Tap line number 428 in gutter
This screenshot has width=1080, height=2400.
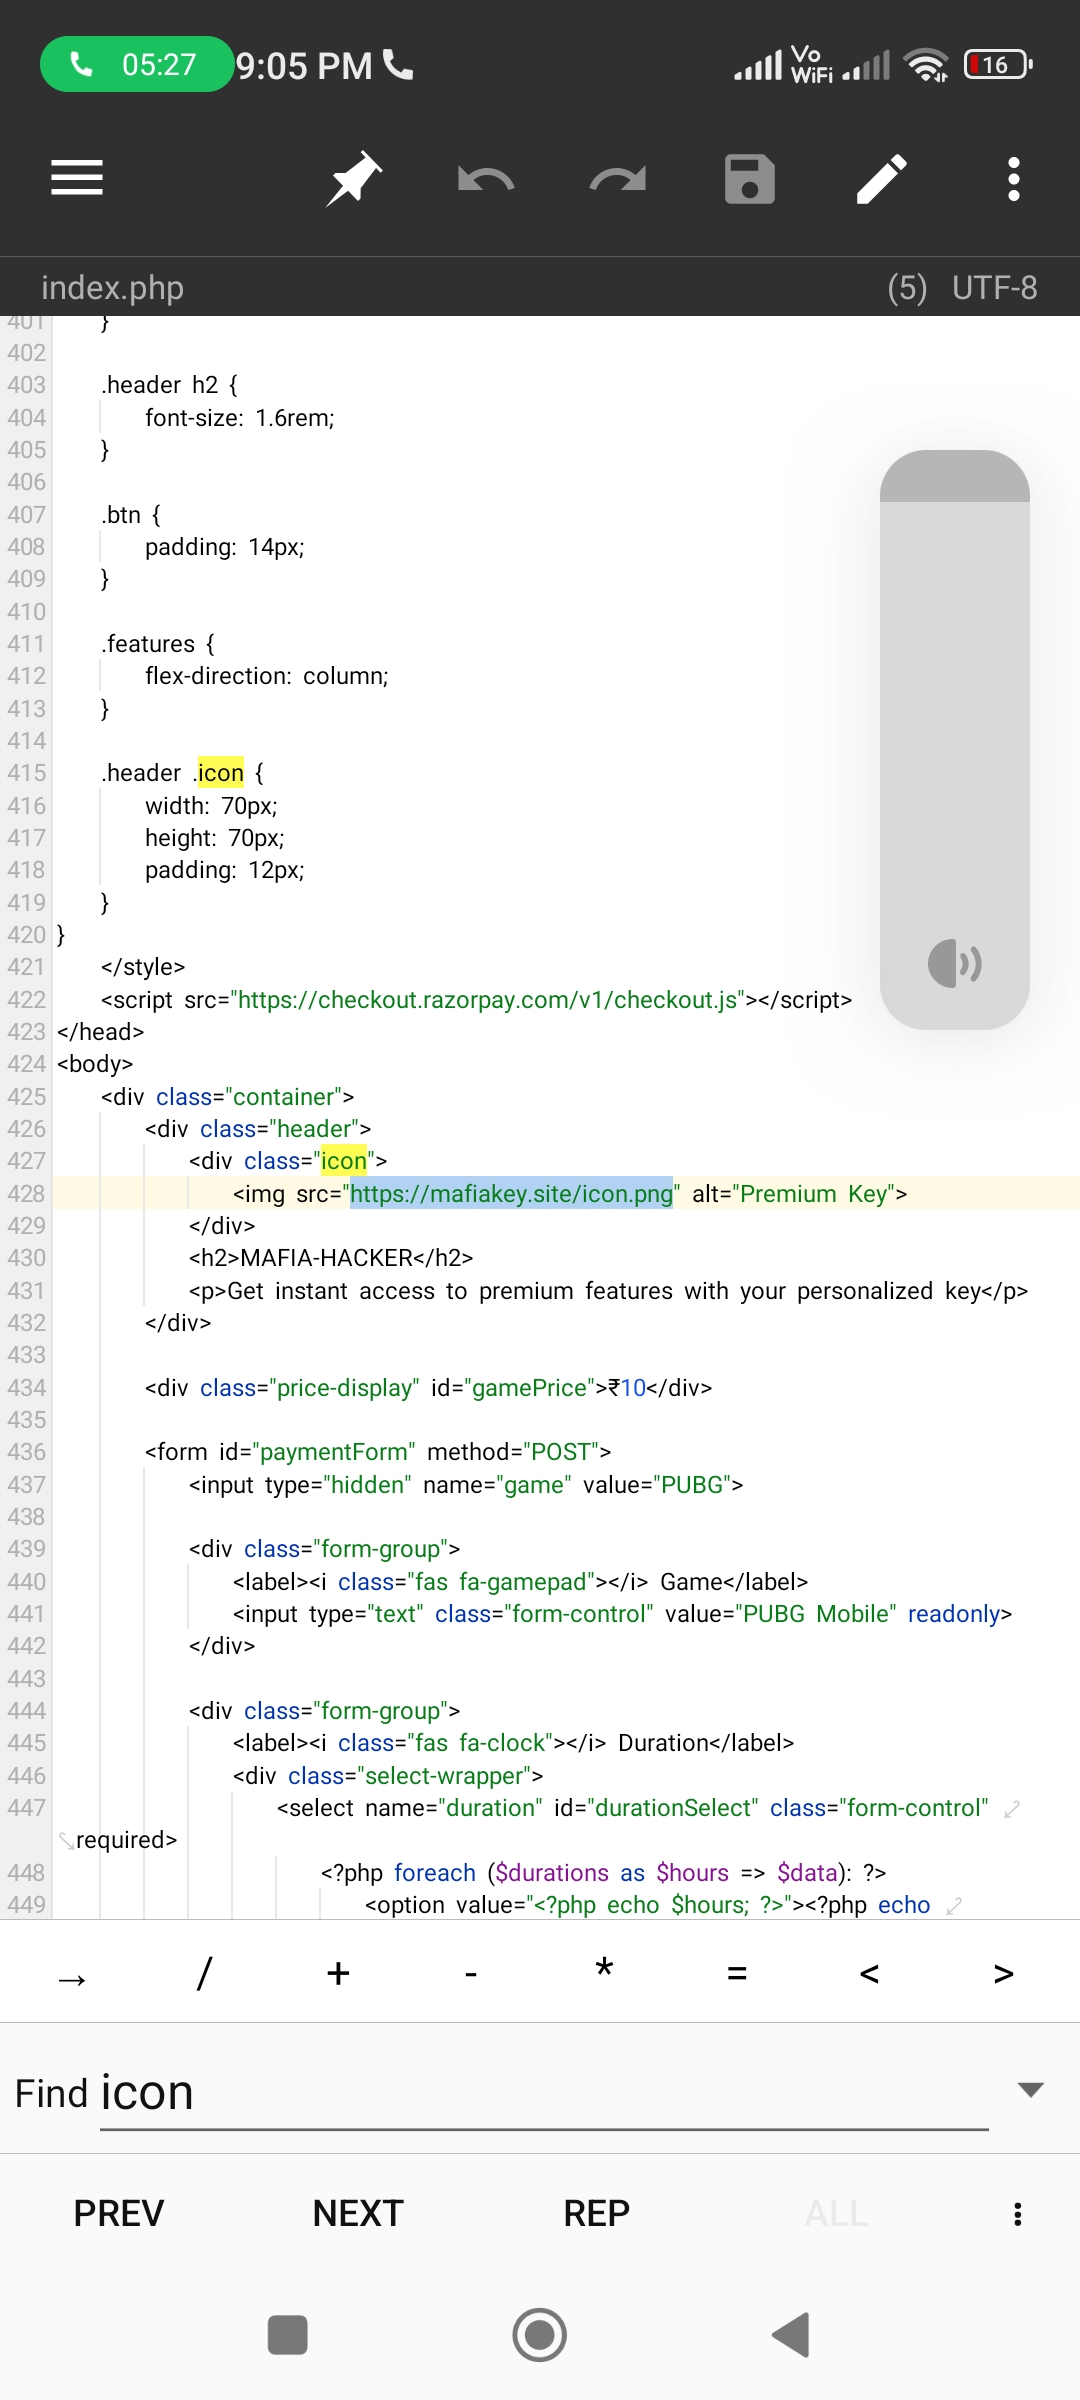27,1193
